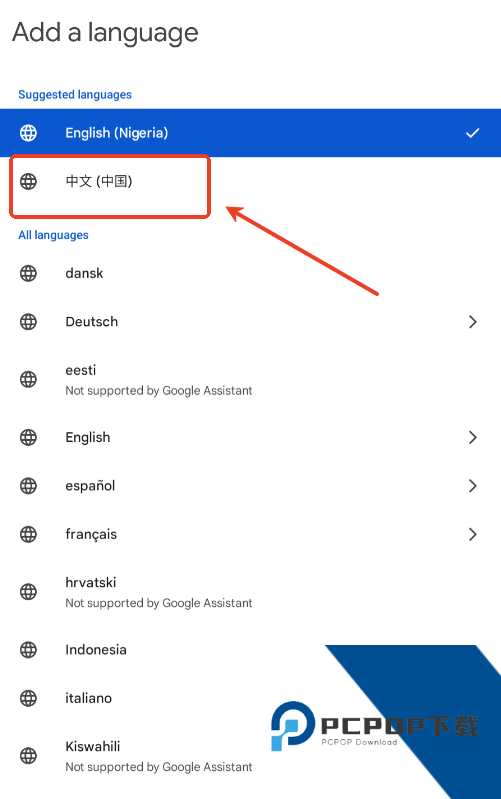The image size is (501, 799).
Task: Toggle the checkmark on English (Nigeria)
Action: tap(472, 133)
